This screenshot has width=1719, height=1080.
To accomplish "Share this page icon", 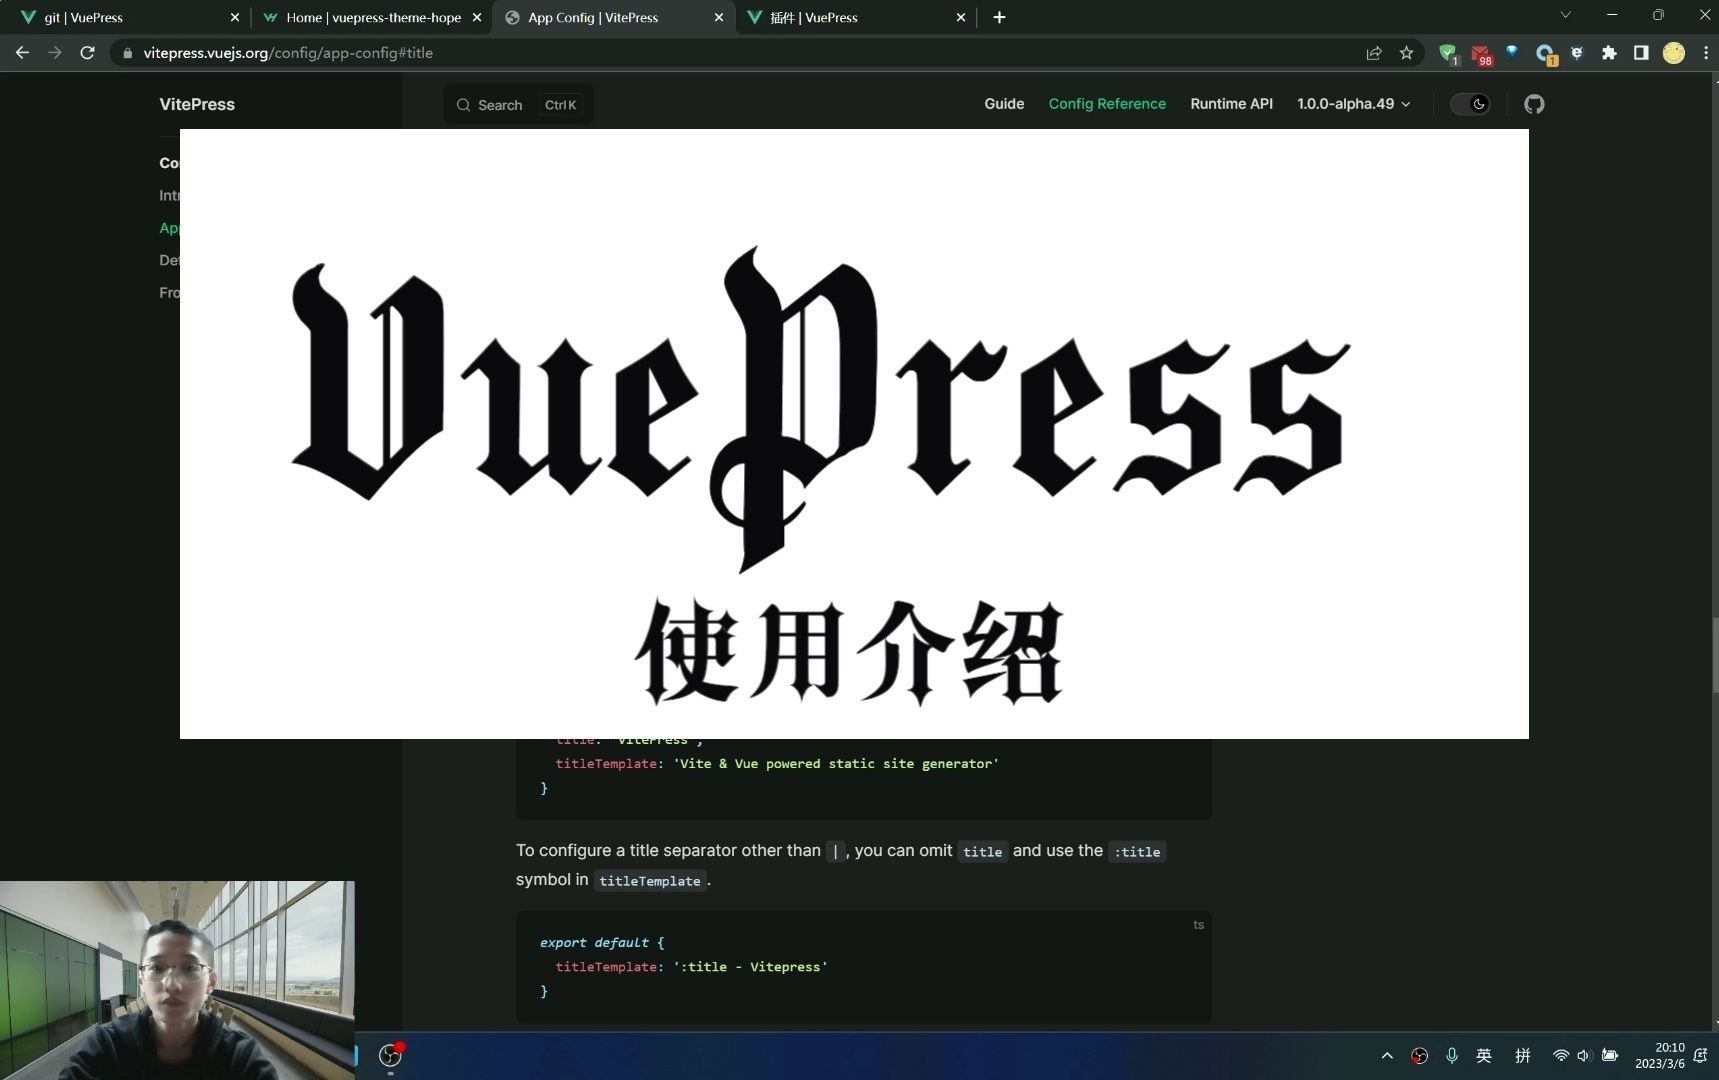I will (x=1374, y=53).
